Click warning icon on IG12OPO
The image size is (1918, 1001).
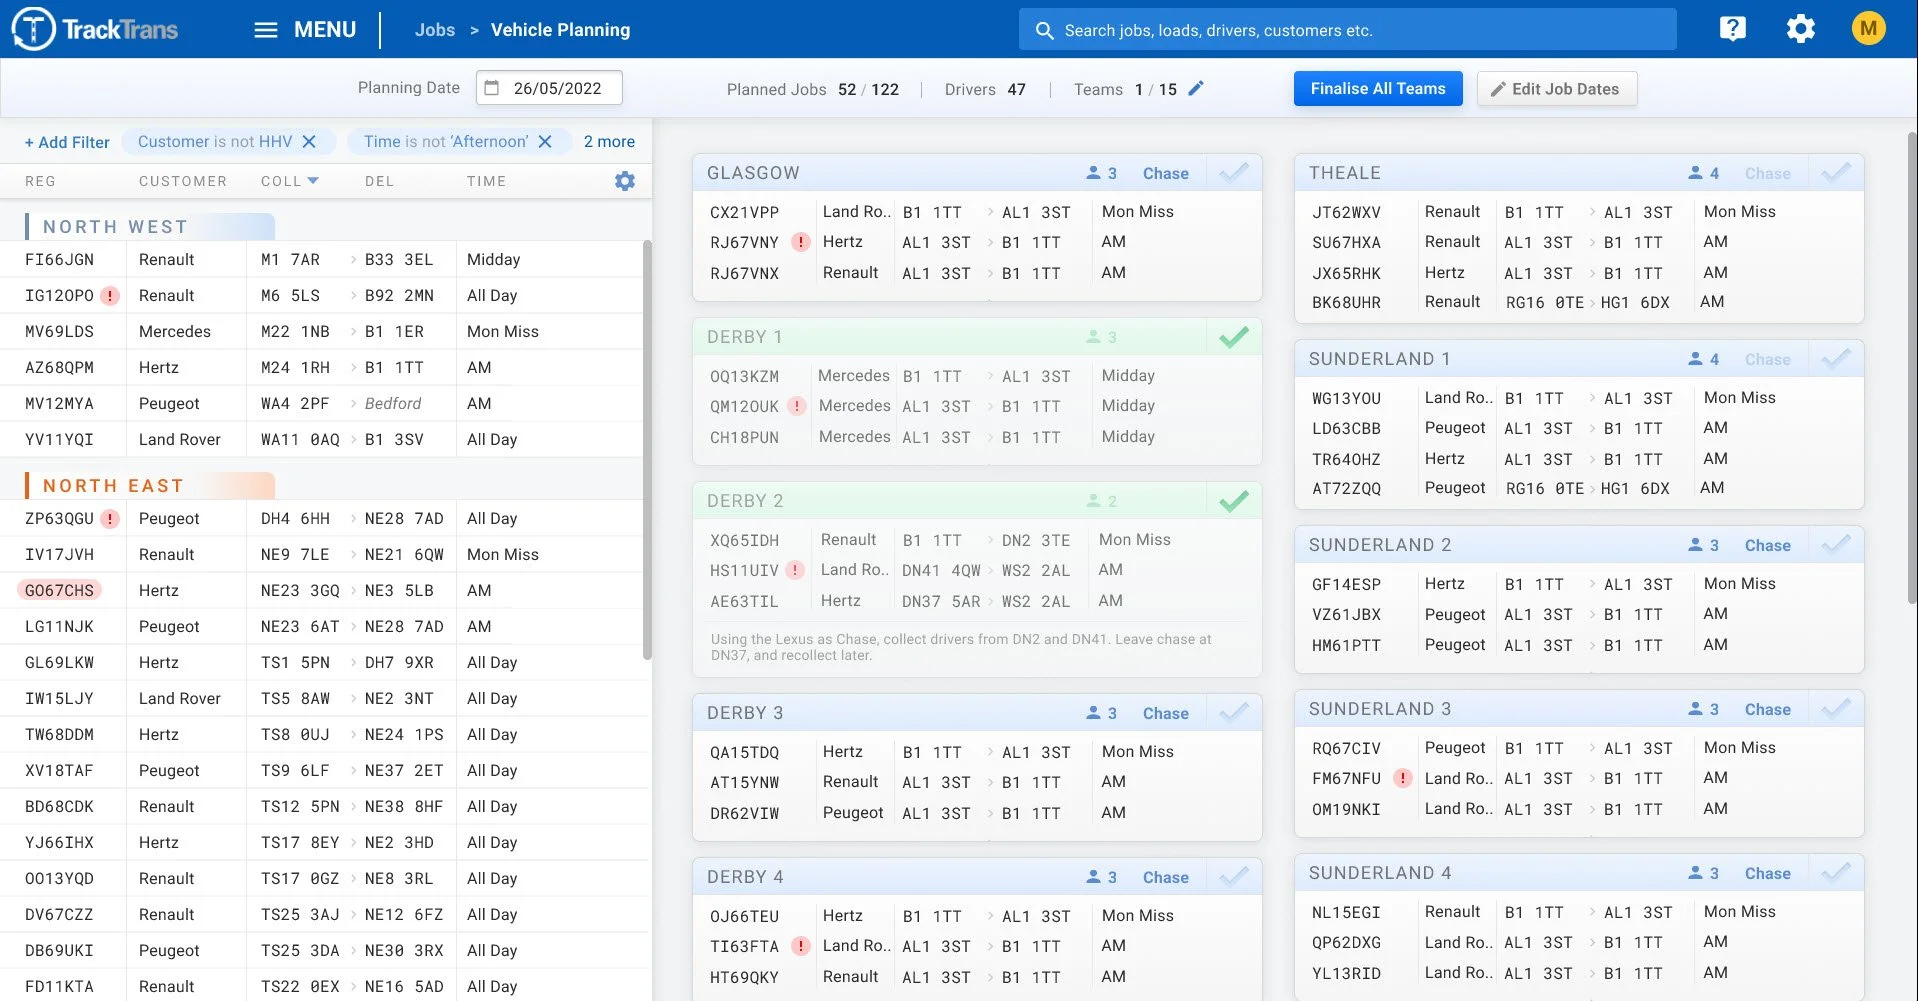pos(111,296)
